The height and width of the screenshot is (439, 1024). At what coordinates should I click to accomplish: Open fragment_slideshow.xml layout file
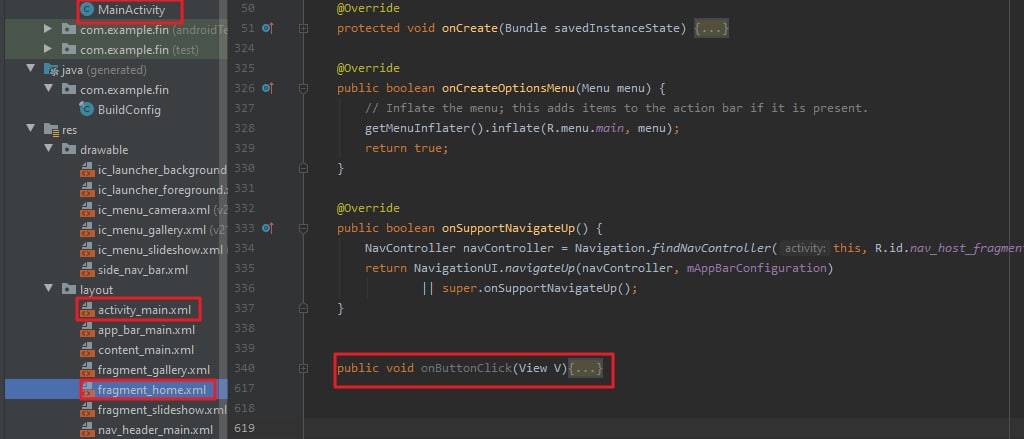pyautogui.click(x=162, y=410)
